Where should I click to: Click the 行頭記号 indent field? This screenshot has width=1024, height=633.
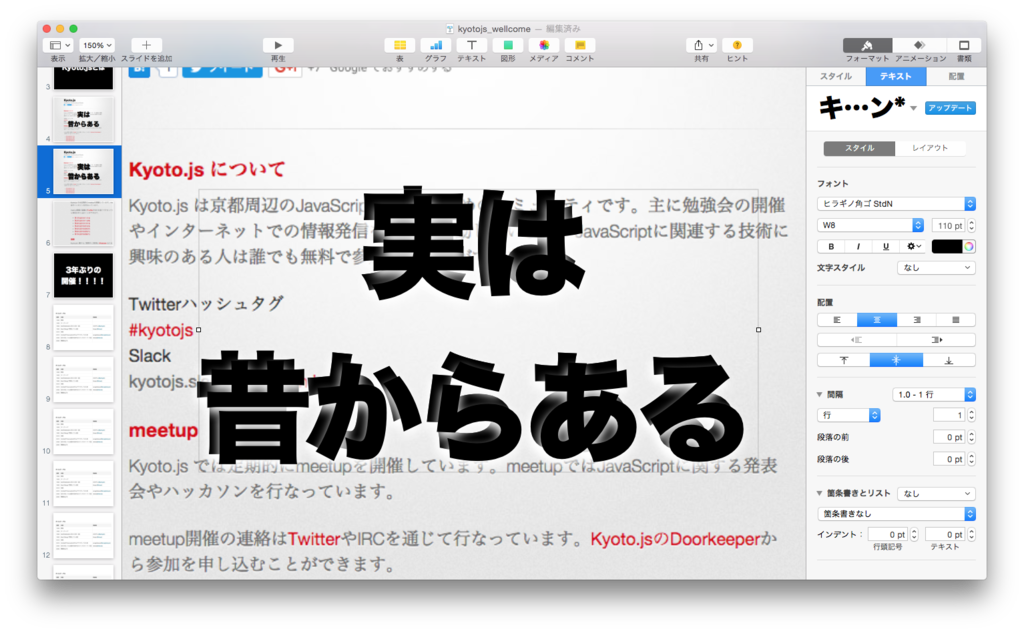(x=888, y=535)
